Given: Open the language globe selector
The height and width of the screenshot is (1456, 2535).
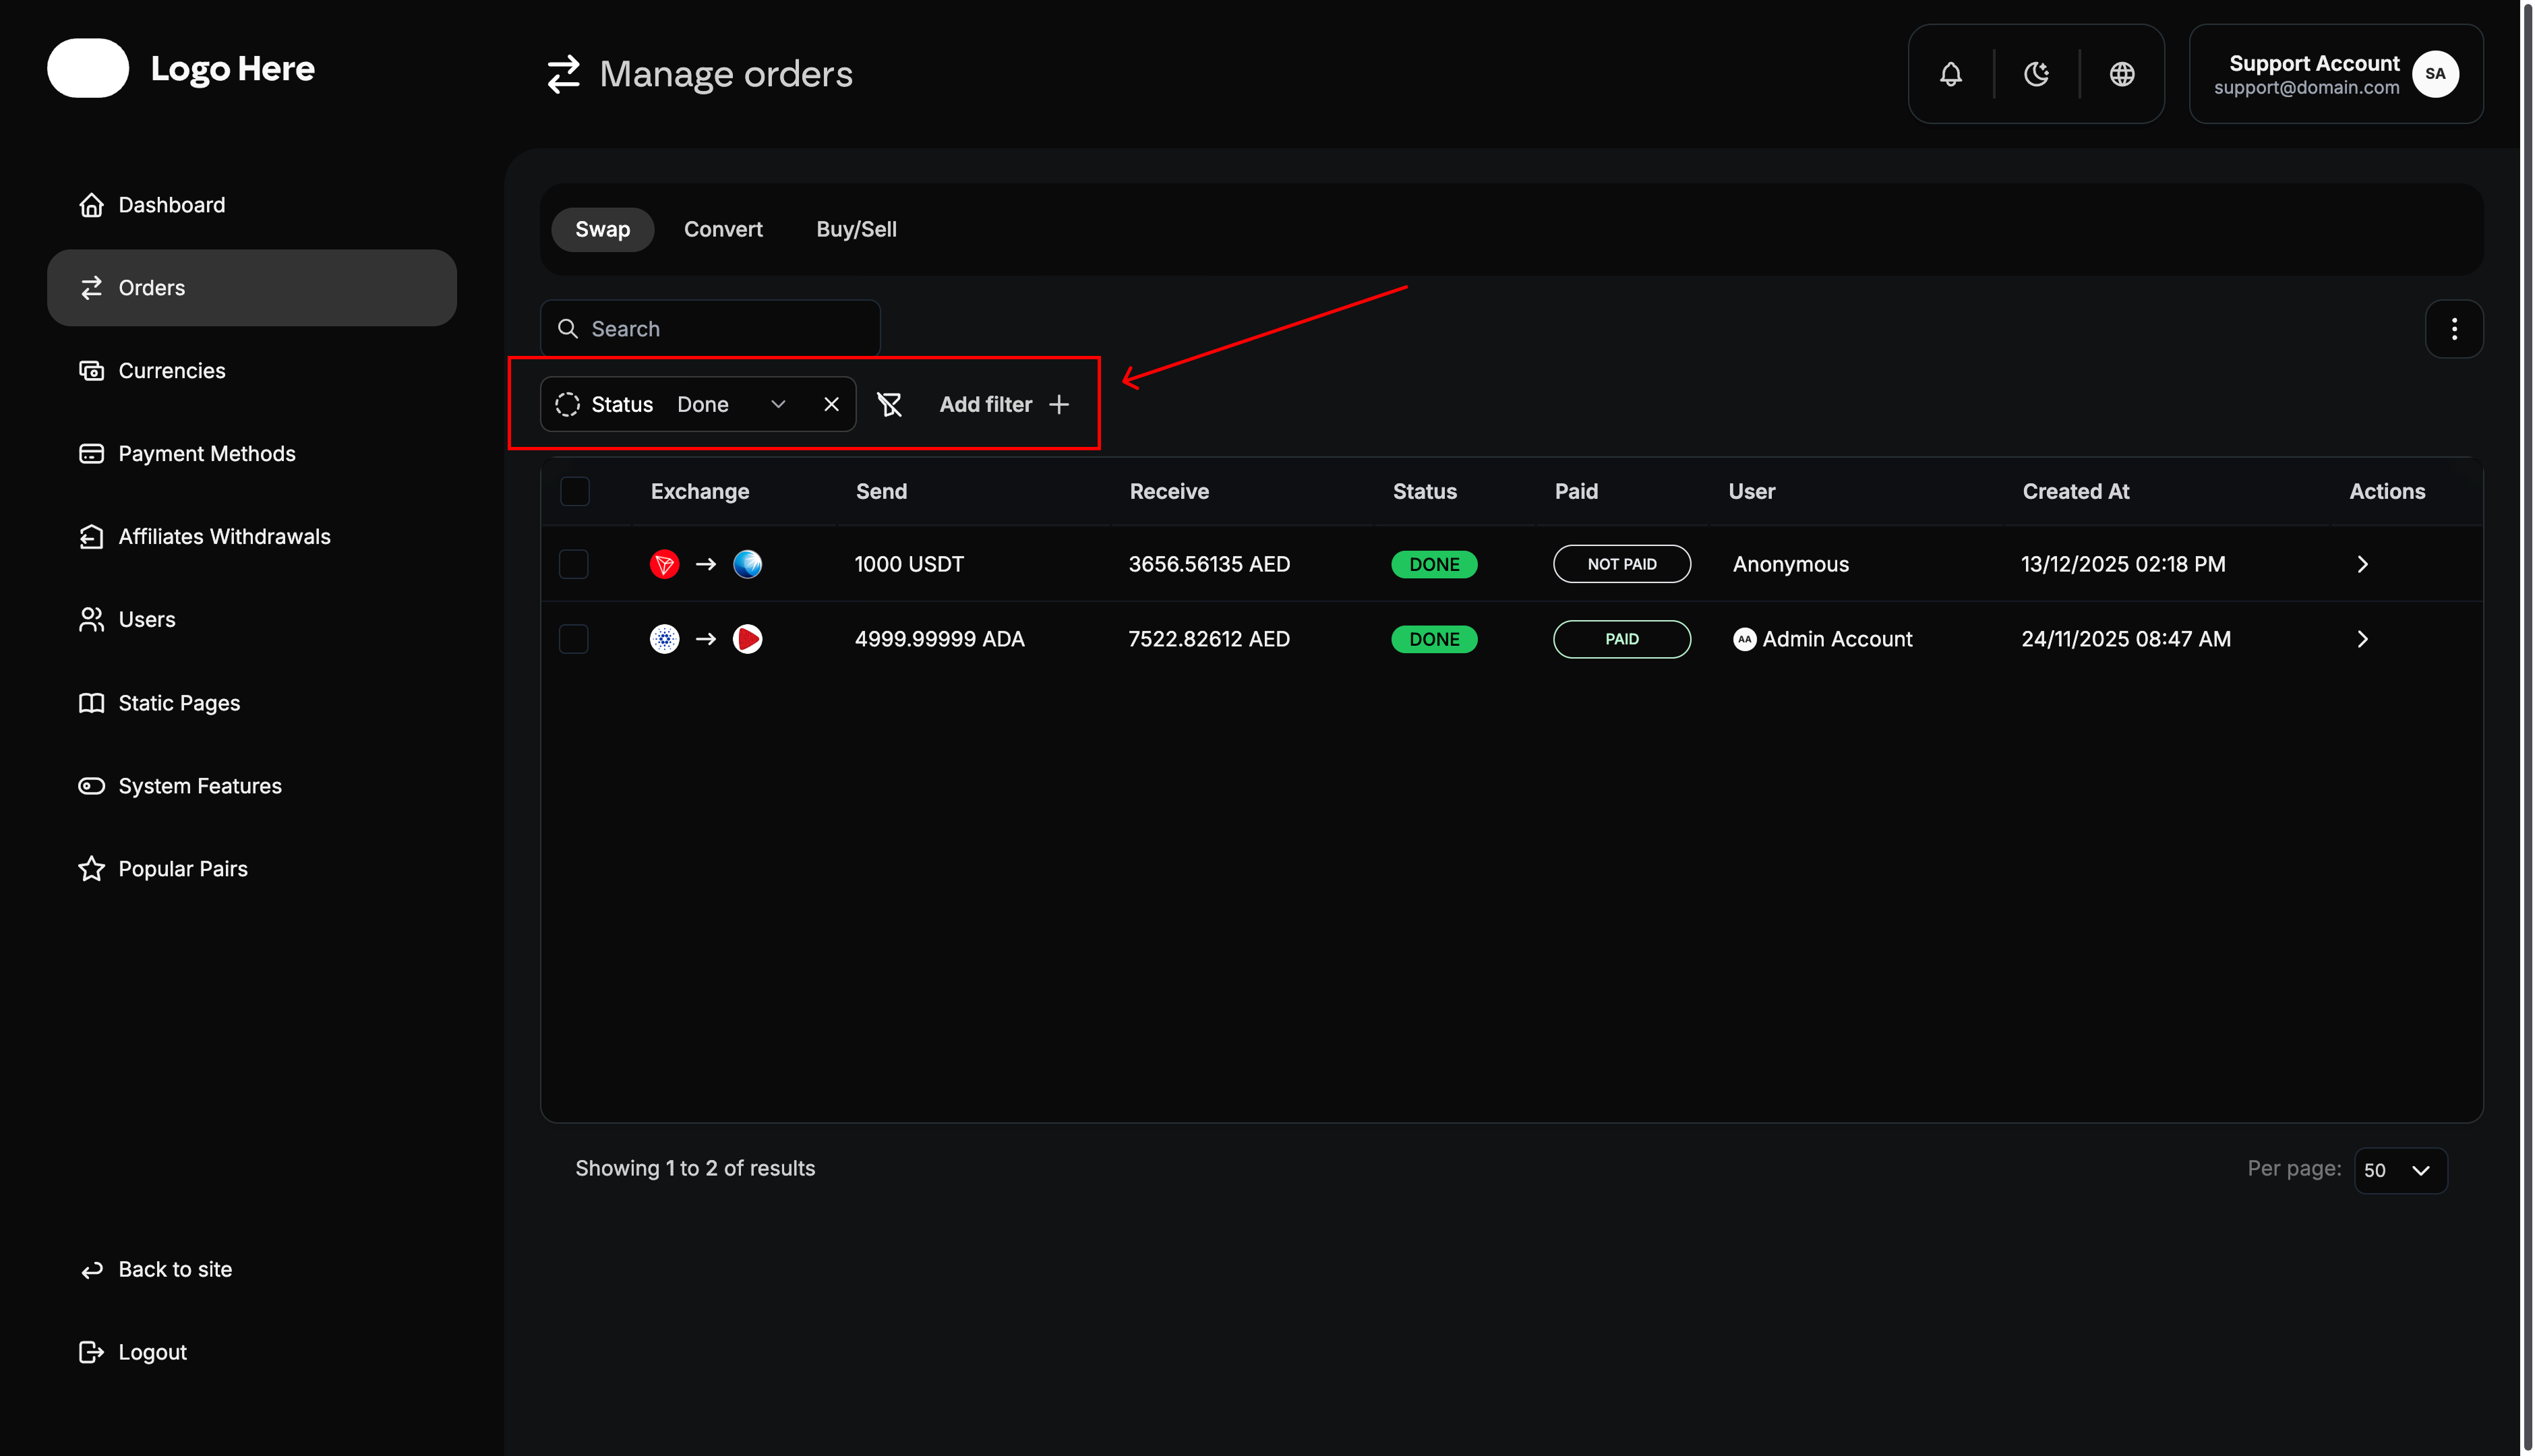Looking at the screenshot, I should 2122,73.
